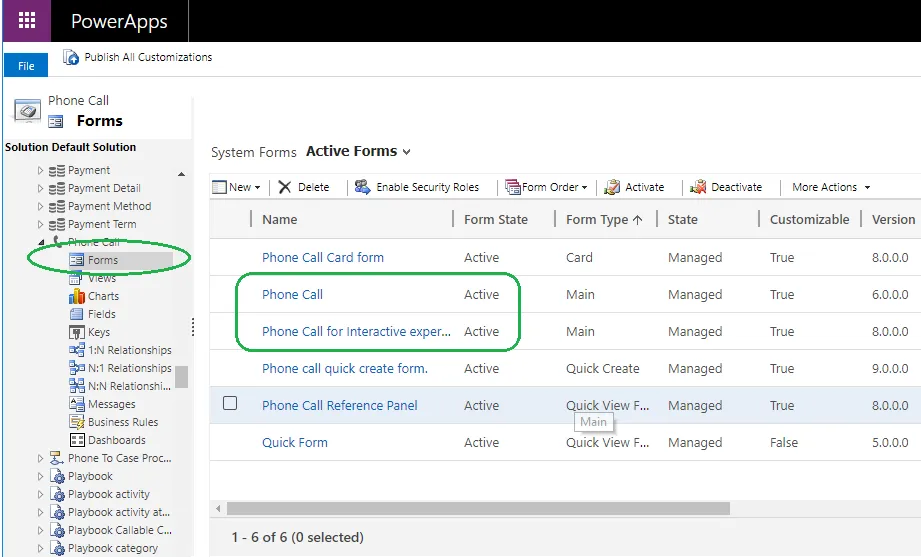Click the Version column header
Viewport: 921px width, 557px height.
[893, 219]
